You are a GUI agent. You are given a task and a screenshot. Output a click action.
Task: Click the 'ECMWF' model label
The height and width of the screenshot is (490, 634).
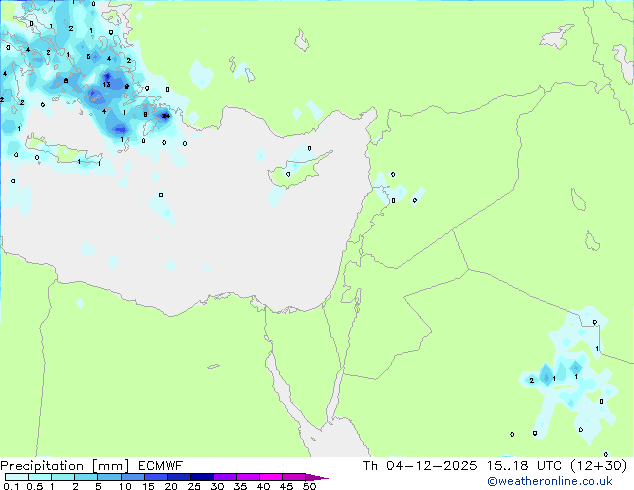click(x=161, y=466)
